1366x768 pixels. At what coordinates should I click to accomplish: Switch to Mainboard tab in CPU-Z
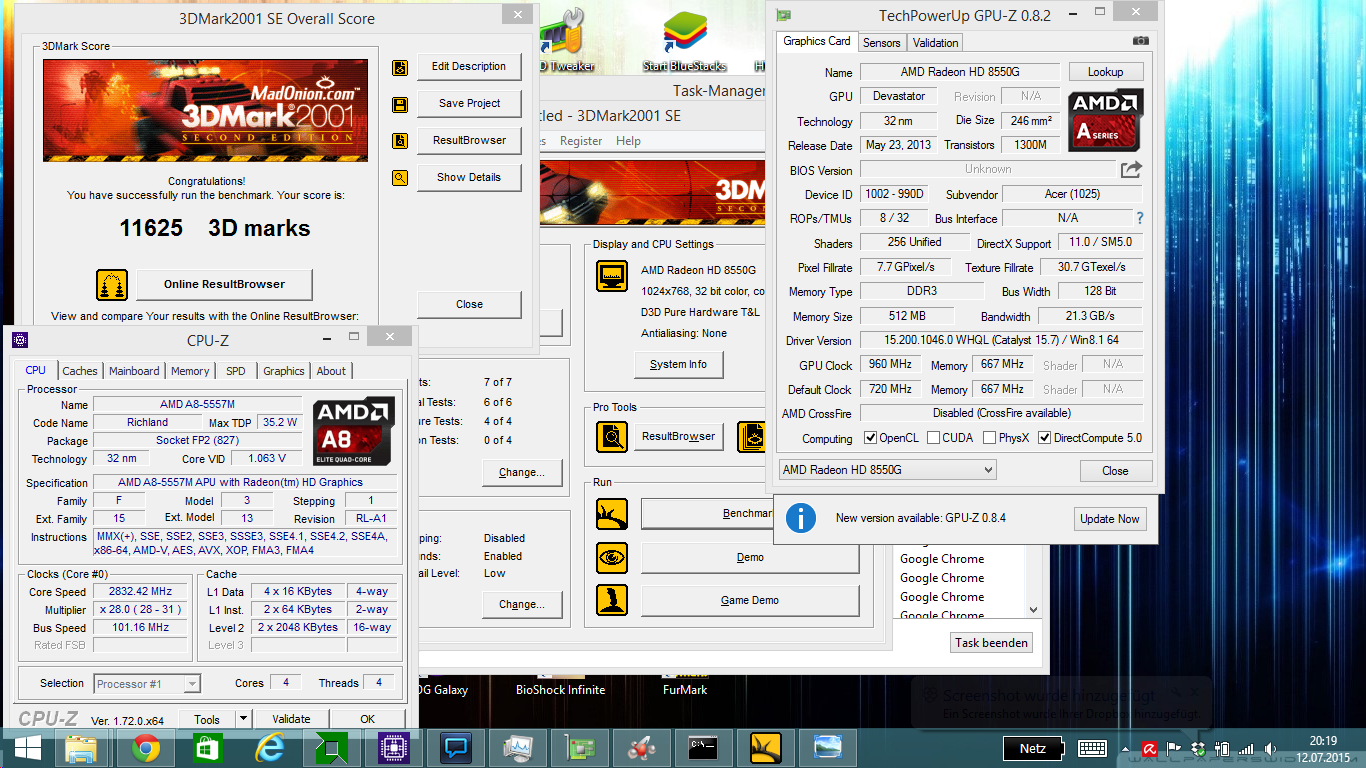click(x=134, y=371)
